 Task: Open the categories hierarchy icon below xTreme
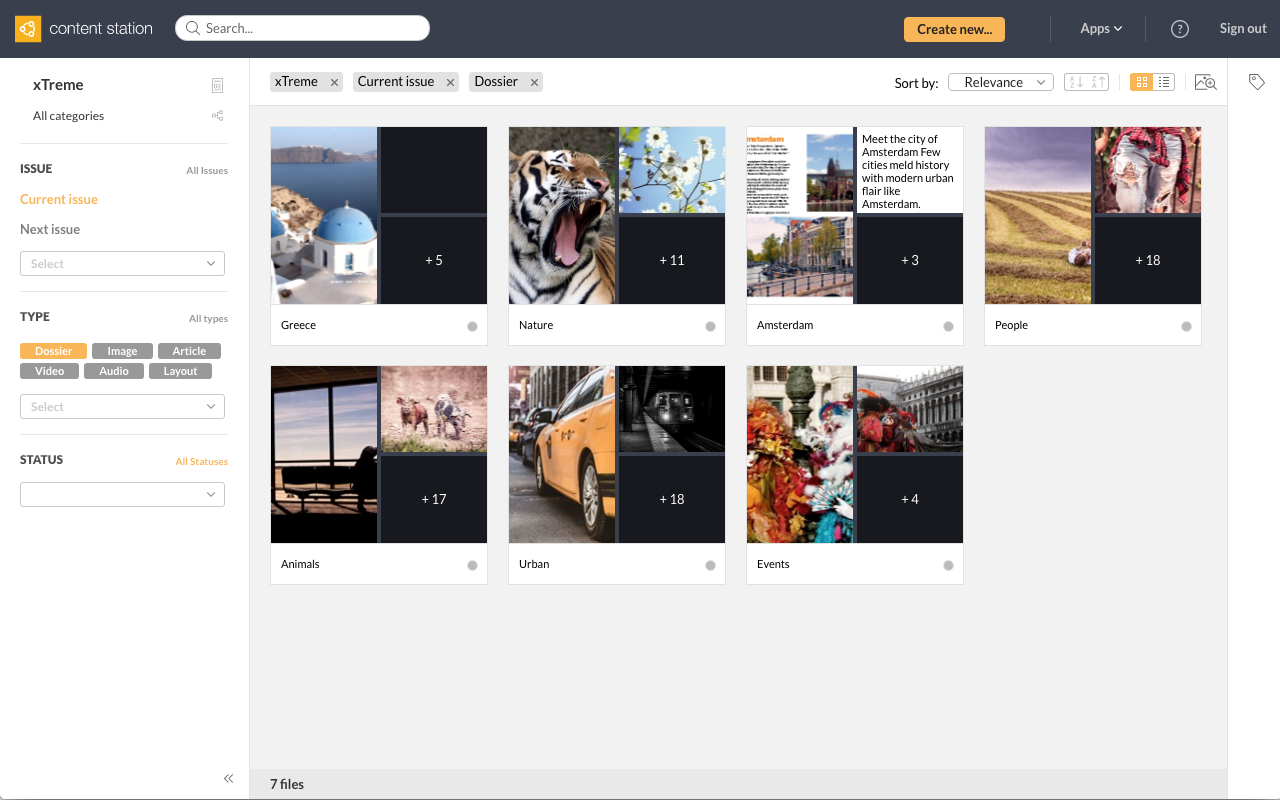(x=217, y=115)
